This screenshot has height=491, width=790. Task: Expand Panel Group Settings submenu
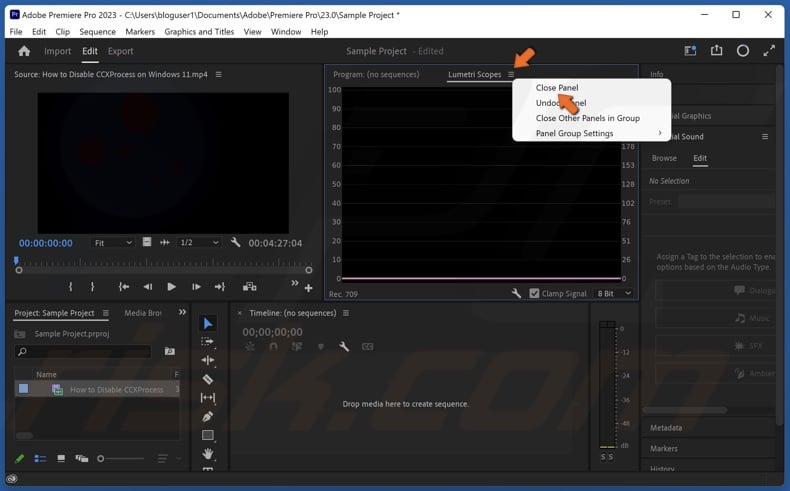[592, 133]
